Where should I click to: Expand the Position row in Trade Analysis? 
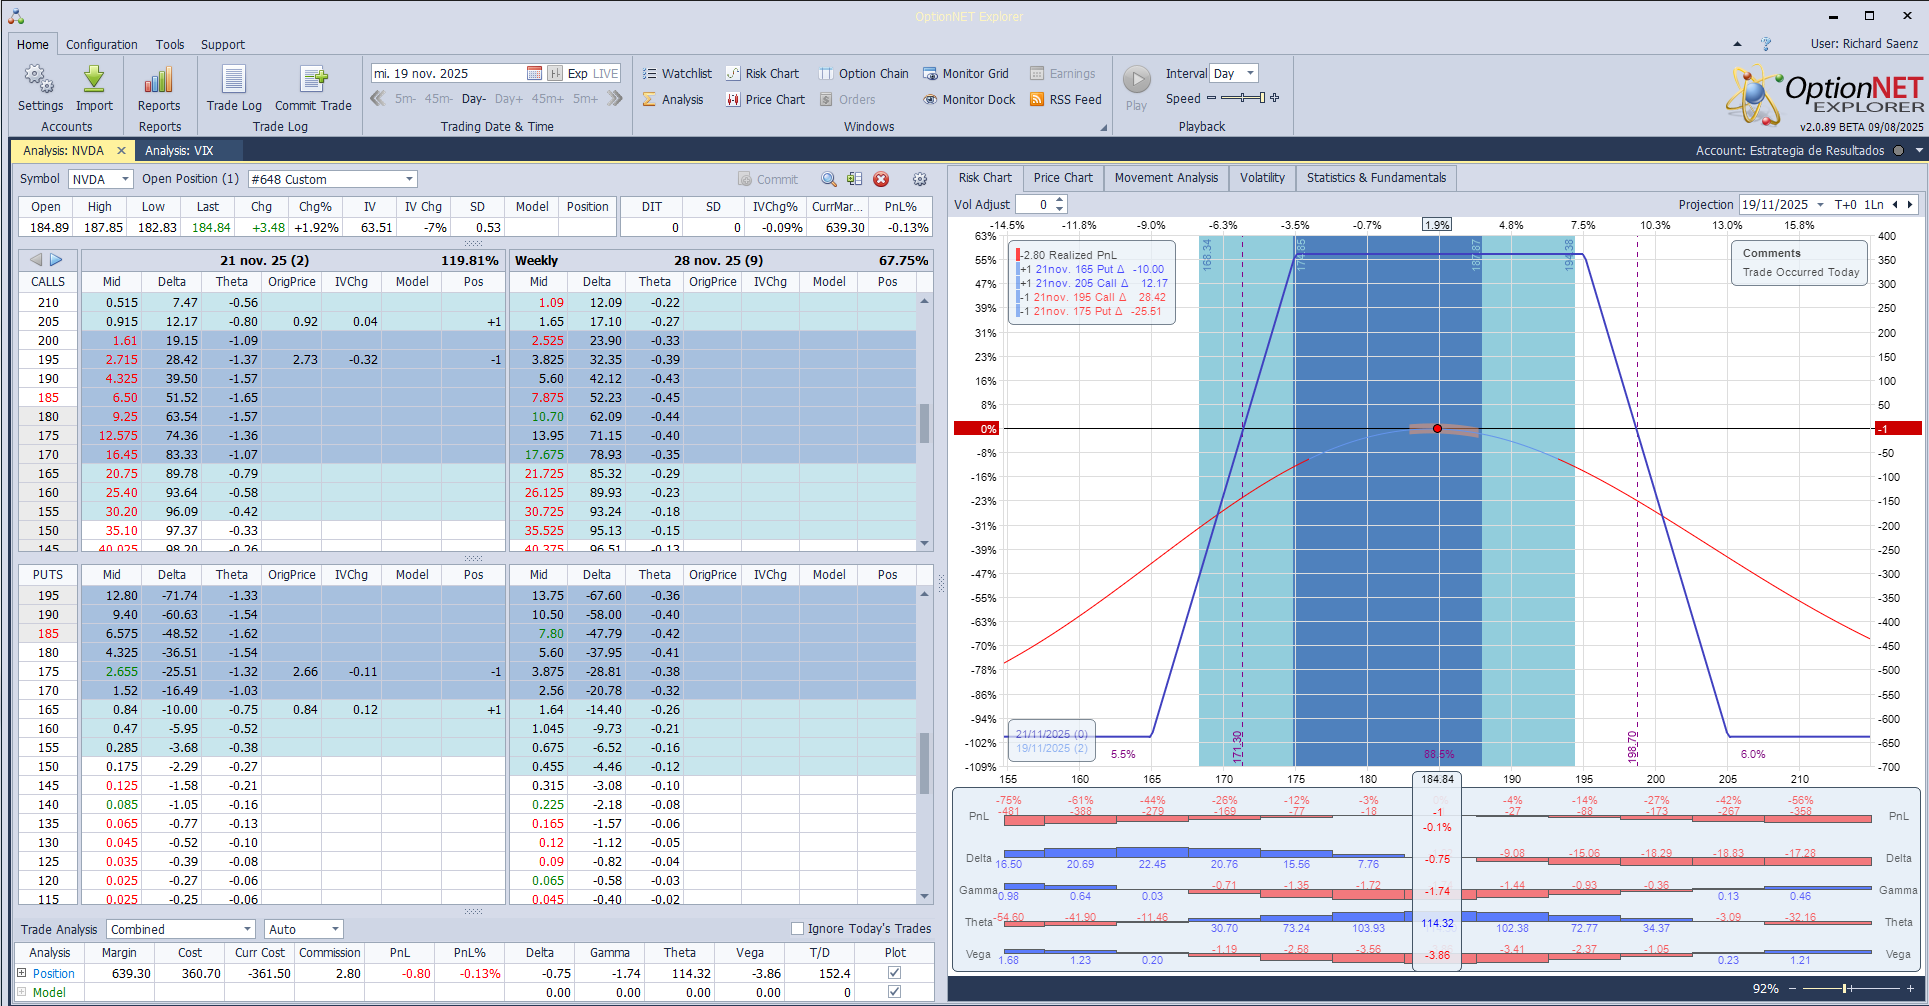[x=22, y=973]
